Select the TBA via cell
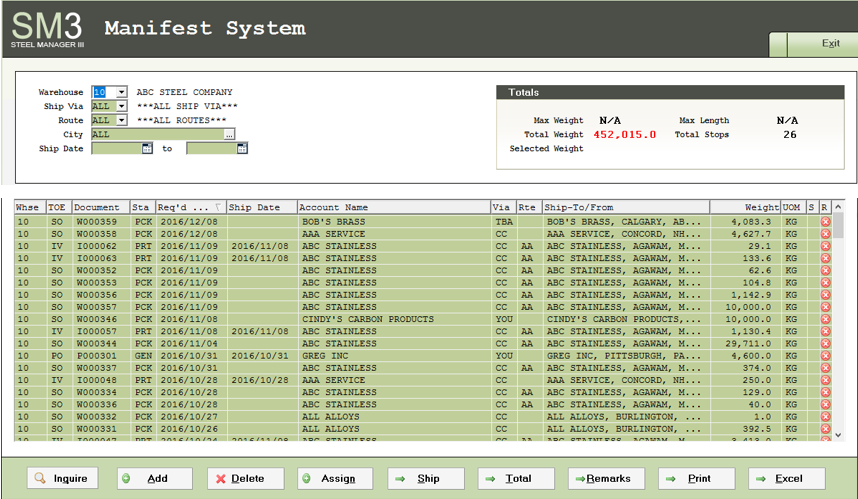Viewport: 858px width, 499px height. click(503, 222)
